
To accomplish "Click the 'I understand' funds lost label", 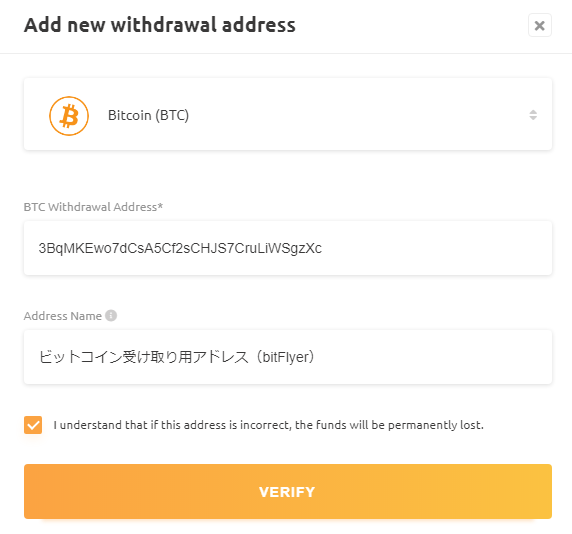I will coord(268,425).
